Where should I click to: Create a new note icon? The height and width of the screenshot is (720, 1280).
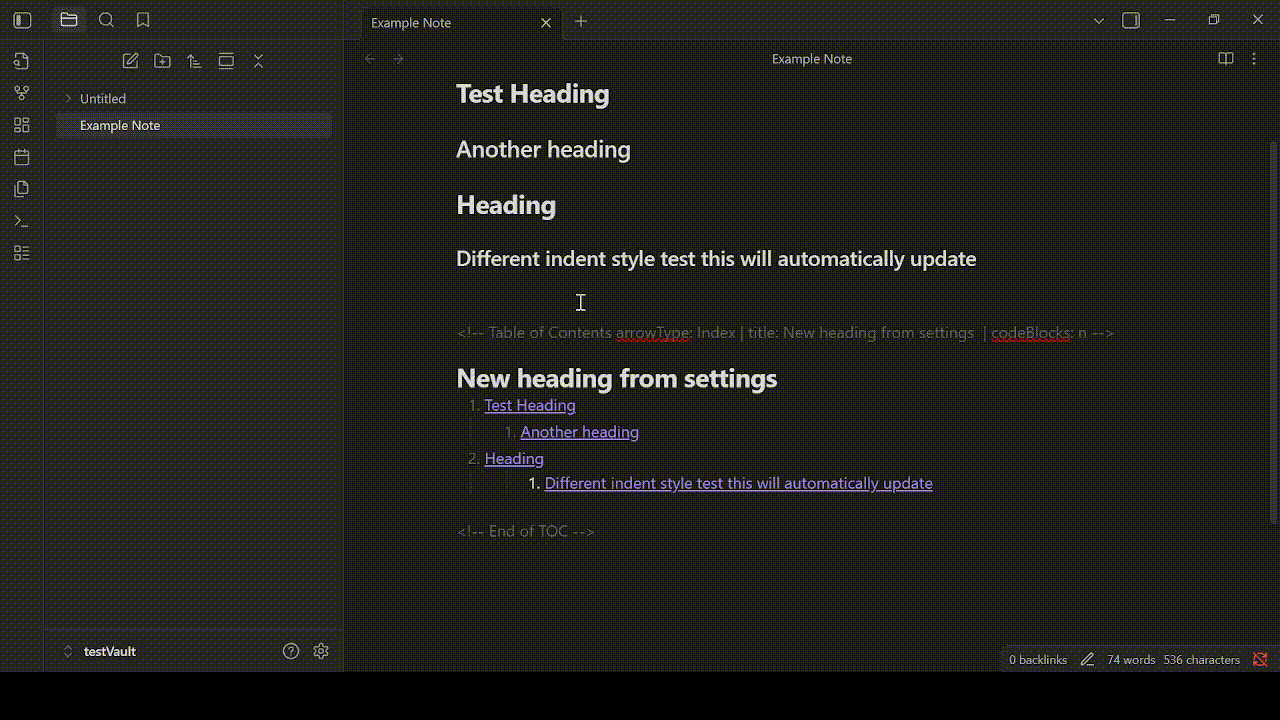pos(130,61)
